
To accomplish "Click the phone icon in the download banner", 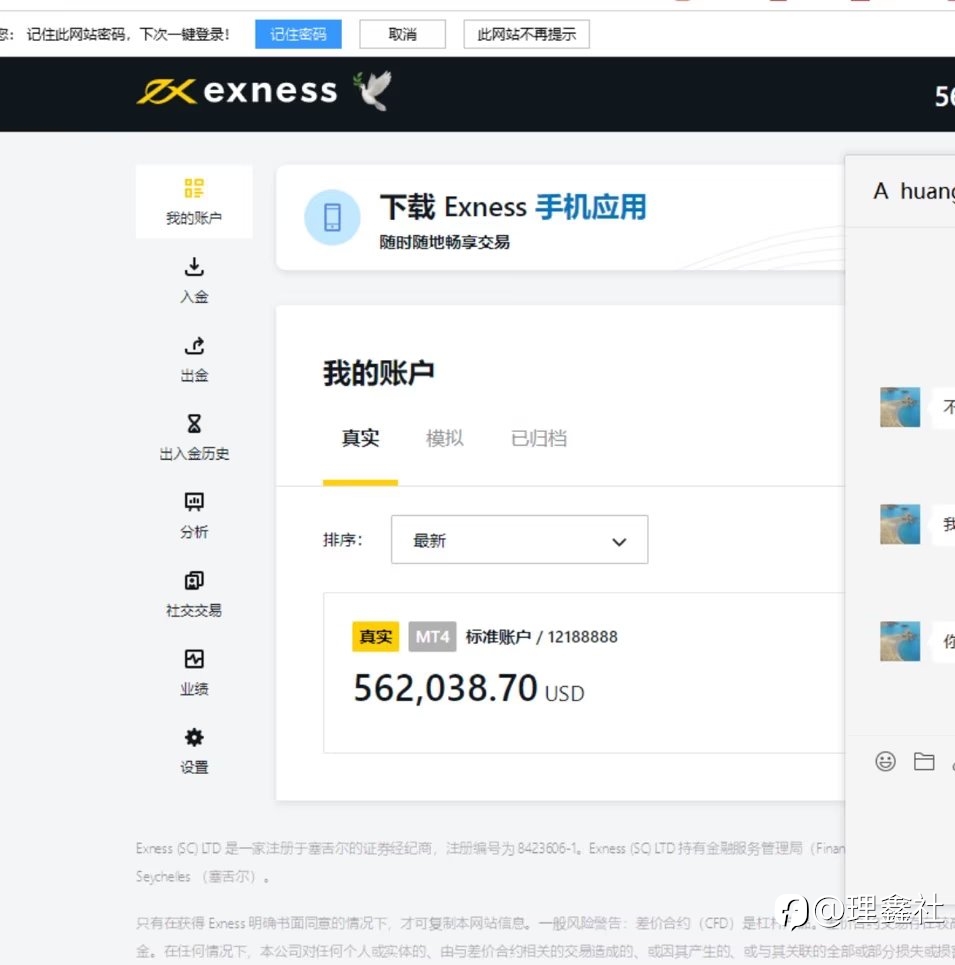I will [x=332, y=217].
